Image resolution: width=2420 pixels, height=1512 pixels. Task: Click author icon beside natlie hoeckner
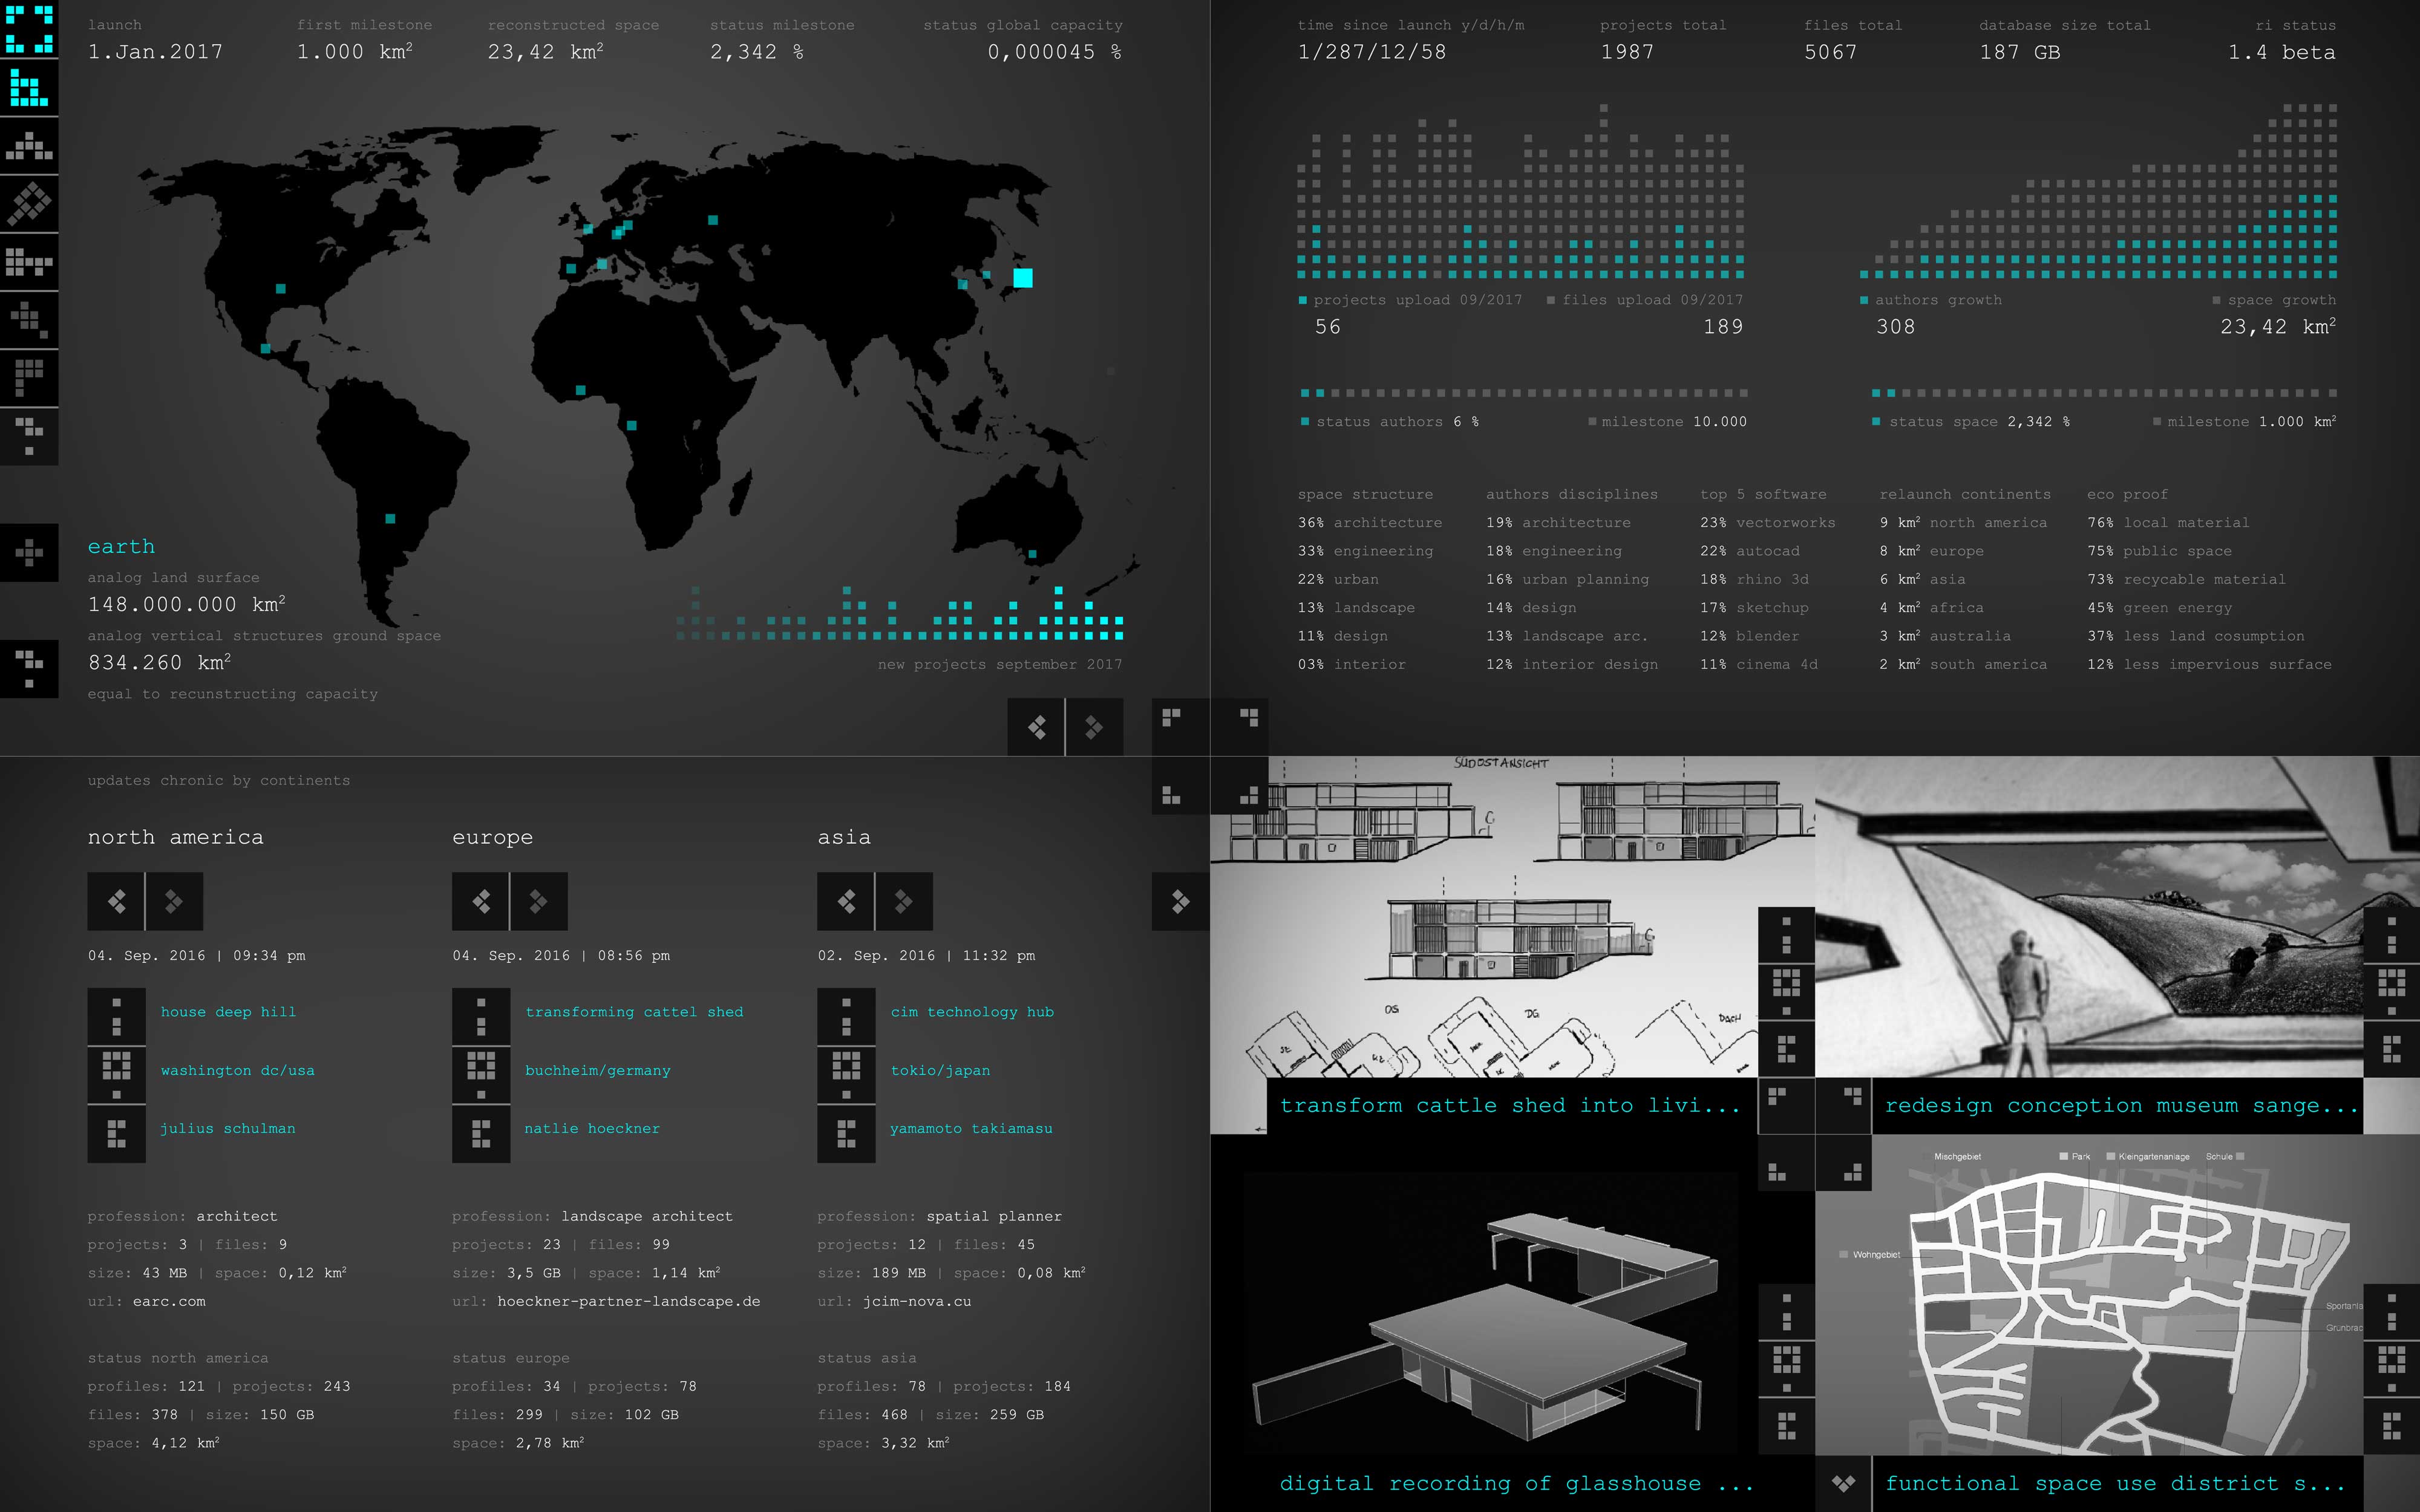(481, 1133)
